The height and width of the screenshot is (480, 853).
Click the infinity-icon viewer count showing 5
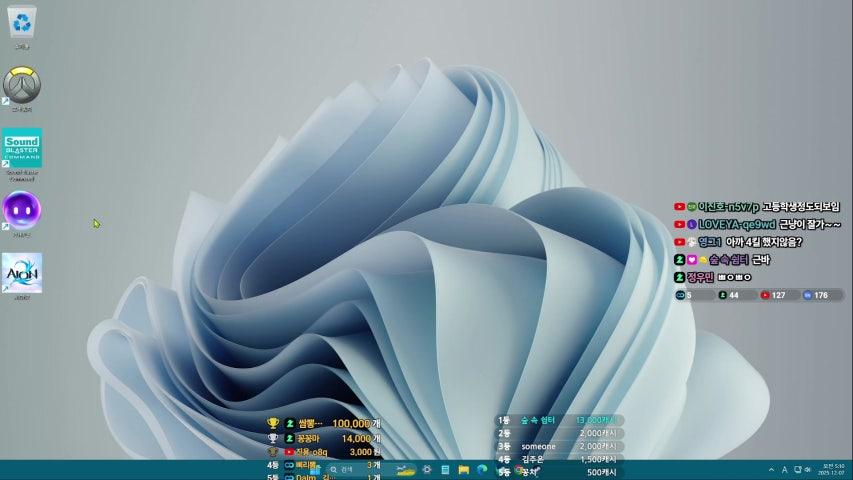coord(684,295)
